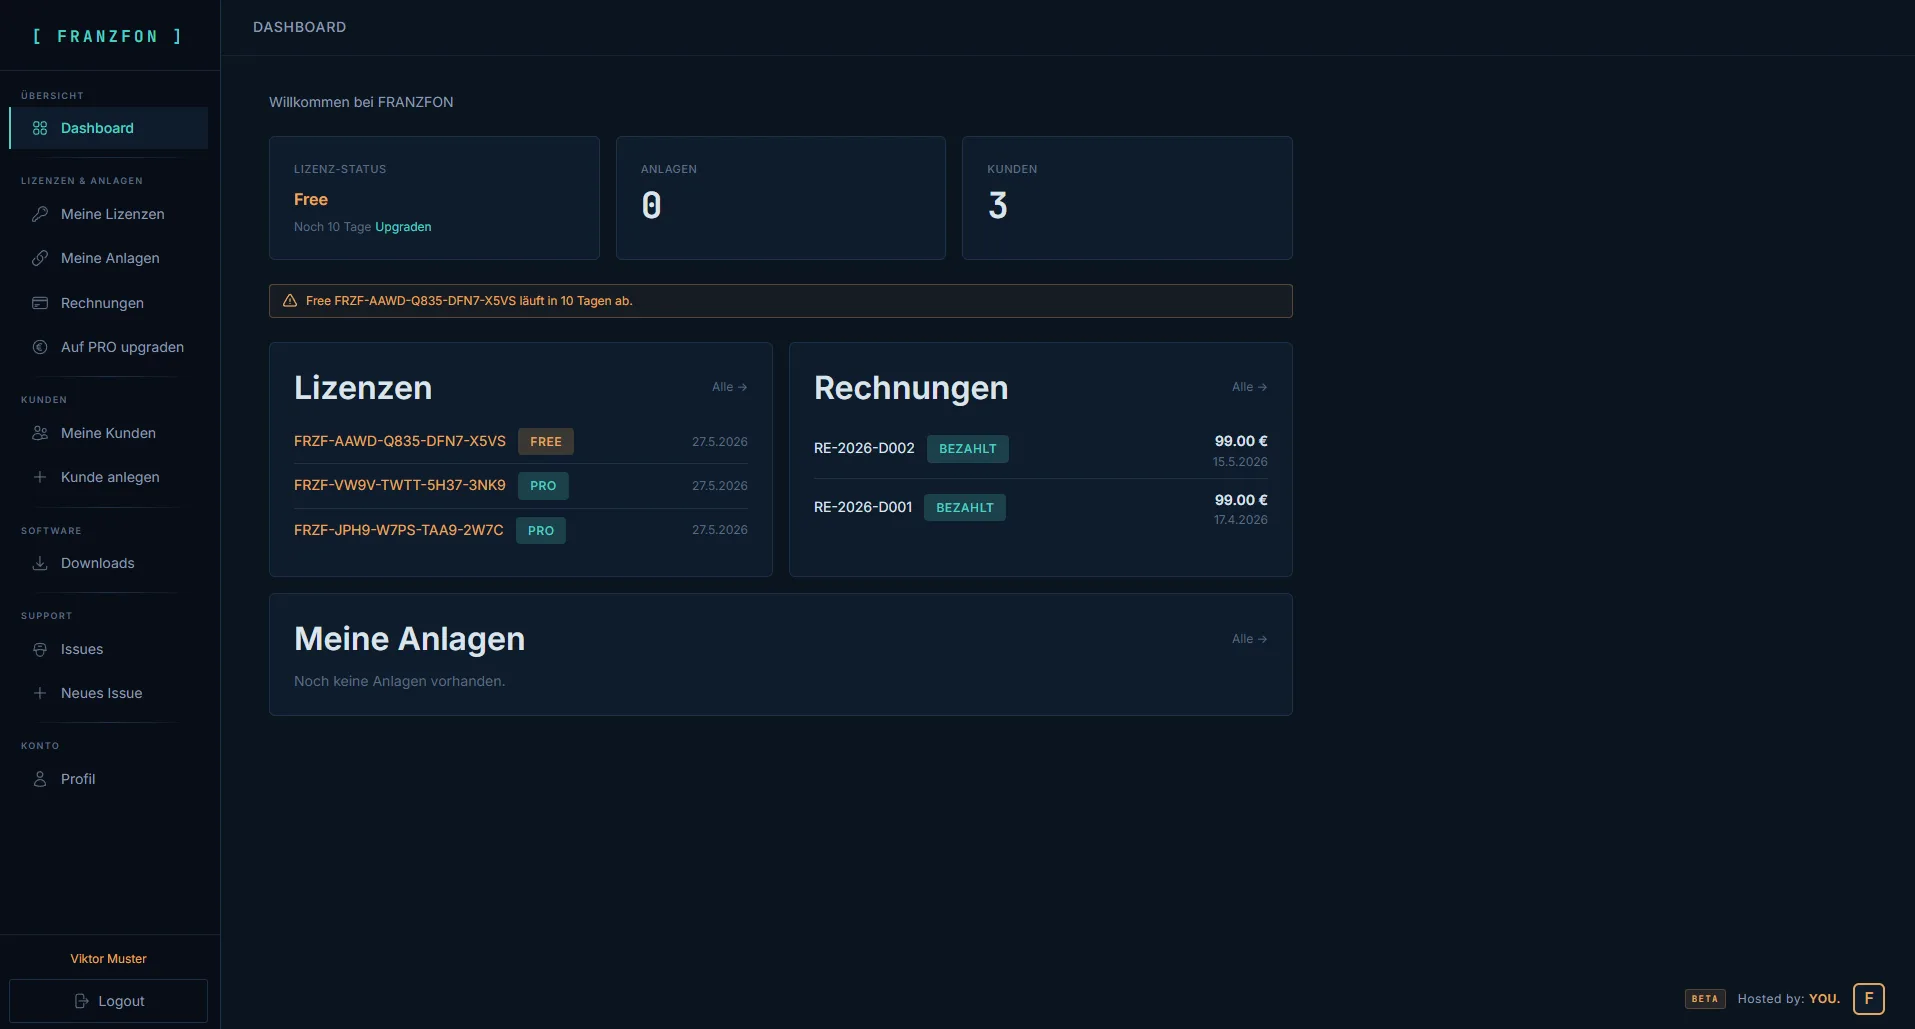Viewport: 1915px width, 1029px height.
Task: Click date 27.5.2026 of FREE license
Action: click(720, 442)
